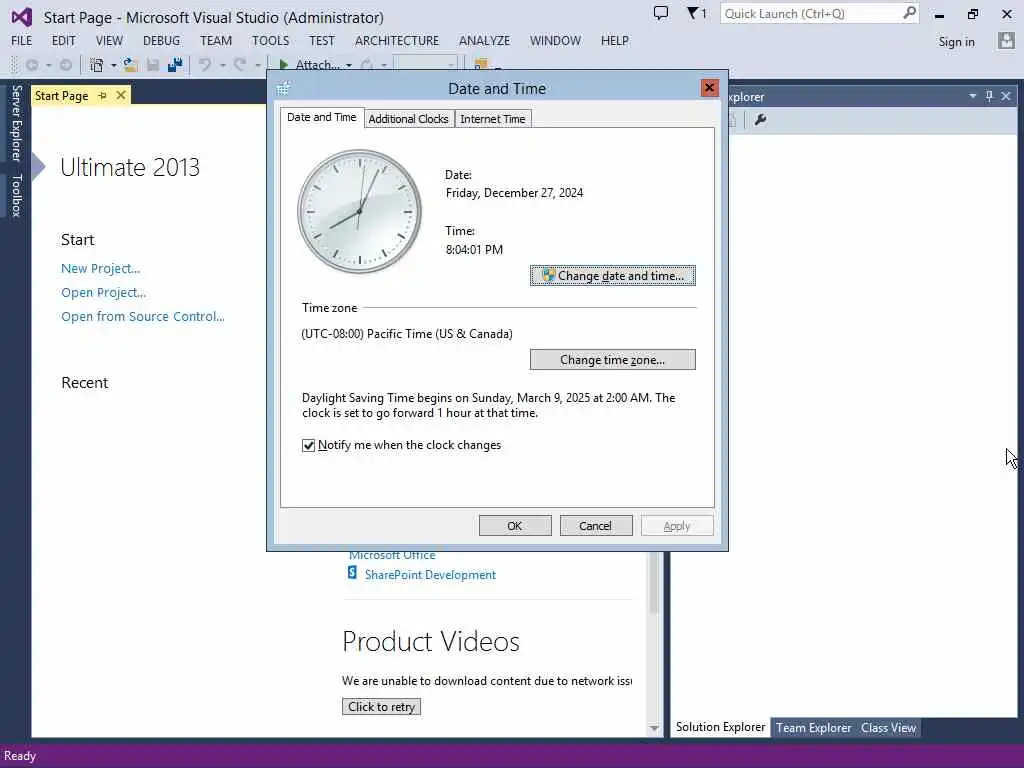Click Open from Source Control link
Image resolution: width=1024 pixels, height=768 pixels.
143,317
